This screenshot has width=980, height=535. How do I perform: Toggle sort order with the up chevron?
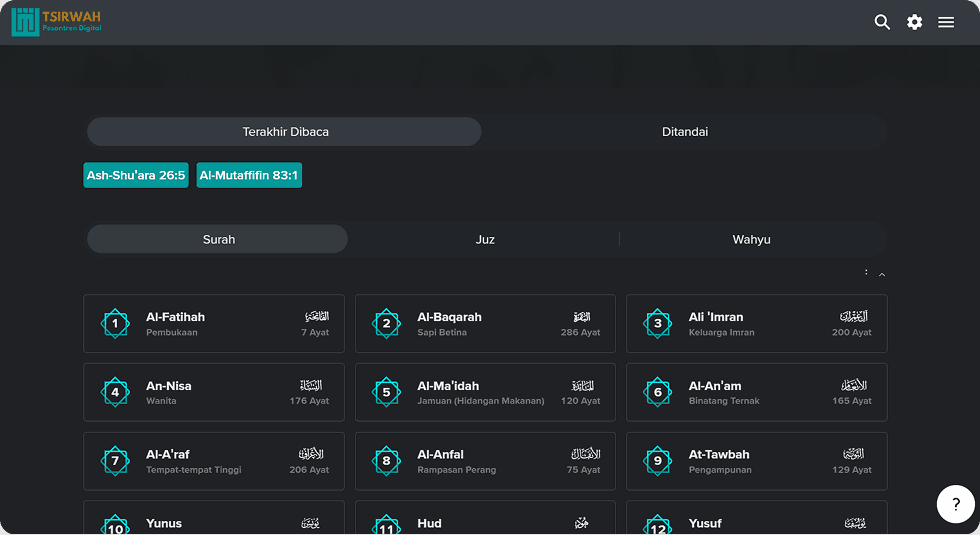click(x=882, y=274)
